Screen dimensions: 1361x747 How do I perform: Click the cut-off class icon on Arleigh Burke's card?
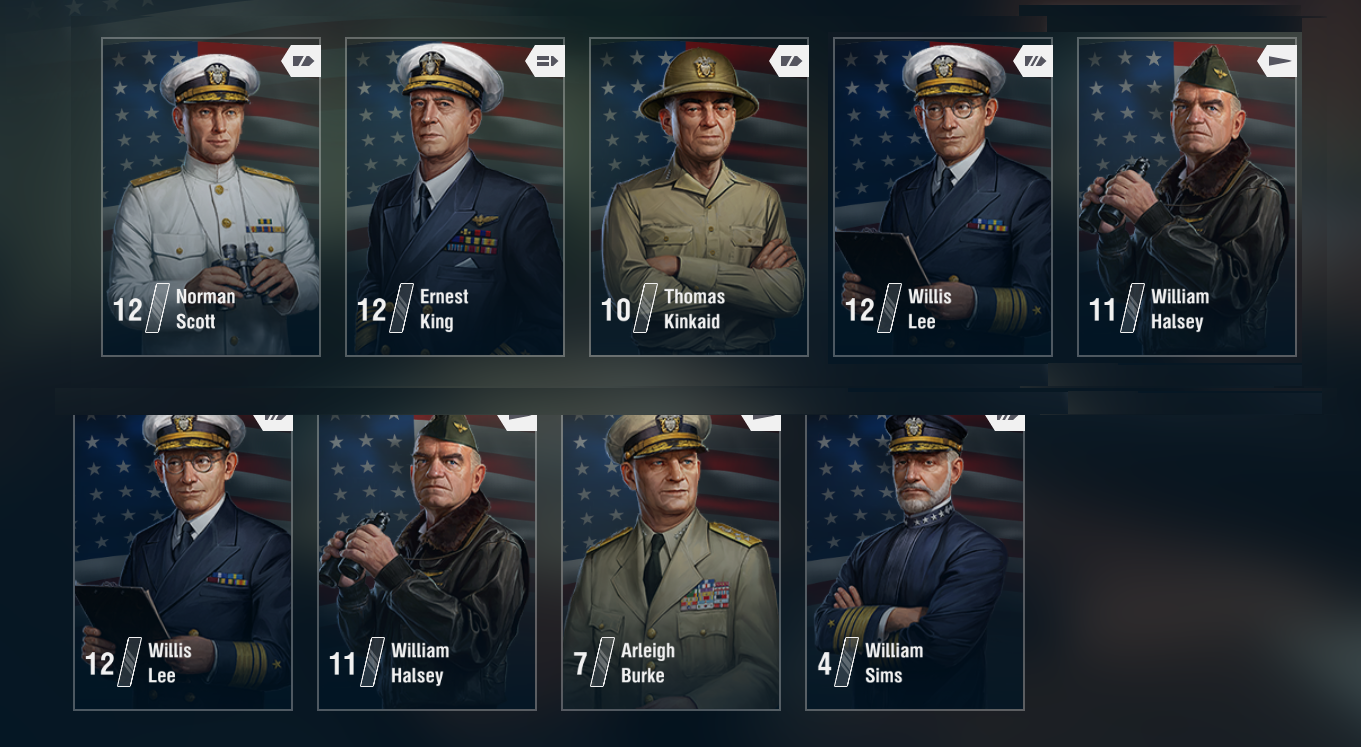tap(761, 423)
